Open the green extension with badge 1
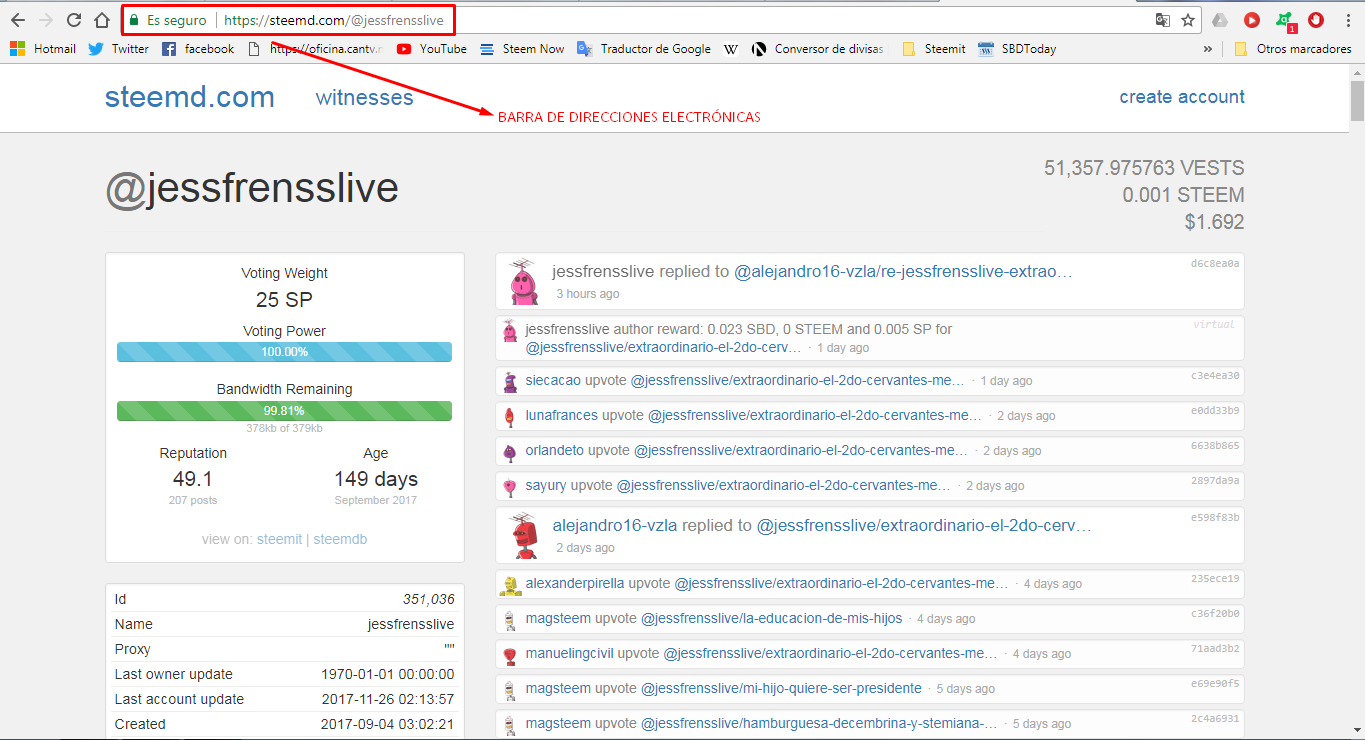Image resolution: width=1365 pixels, height=740 pixels. point(1285,21)
